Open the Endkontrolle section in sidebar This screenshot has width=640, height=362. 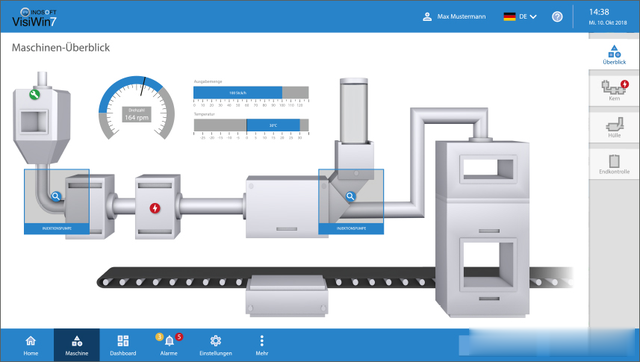[614, 164]
